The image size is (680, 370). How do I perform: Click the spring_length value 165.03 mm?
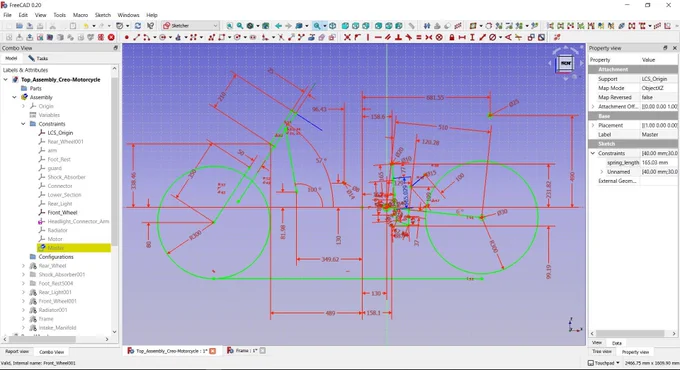[655, 163]
